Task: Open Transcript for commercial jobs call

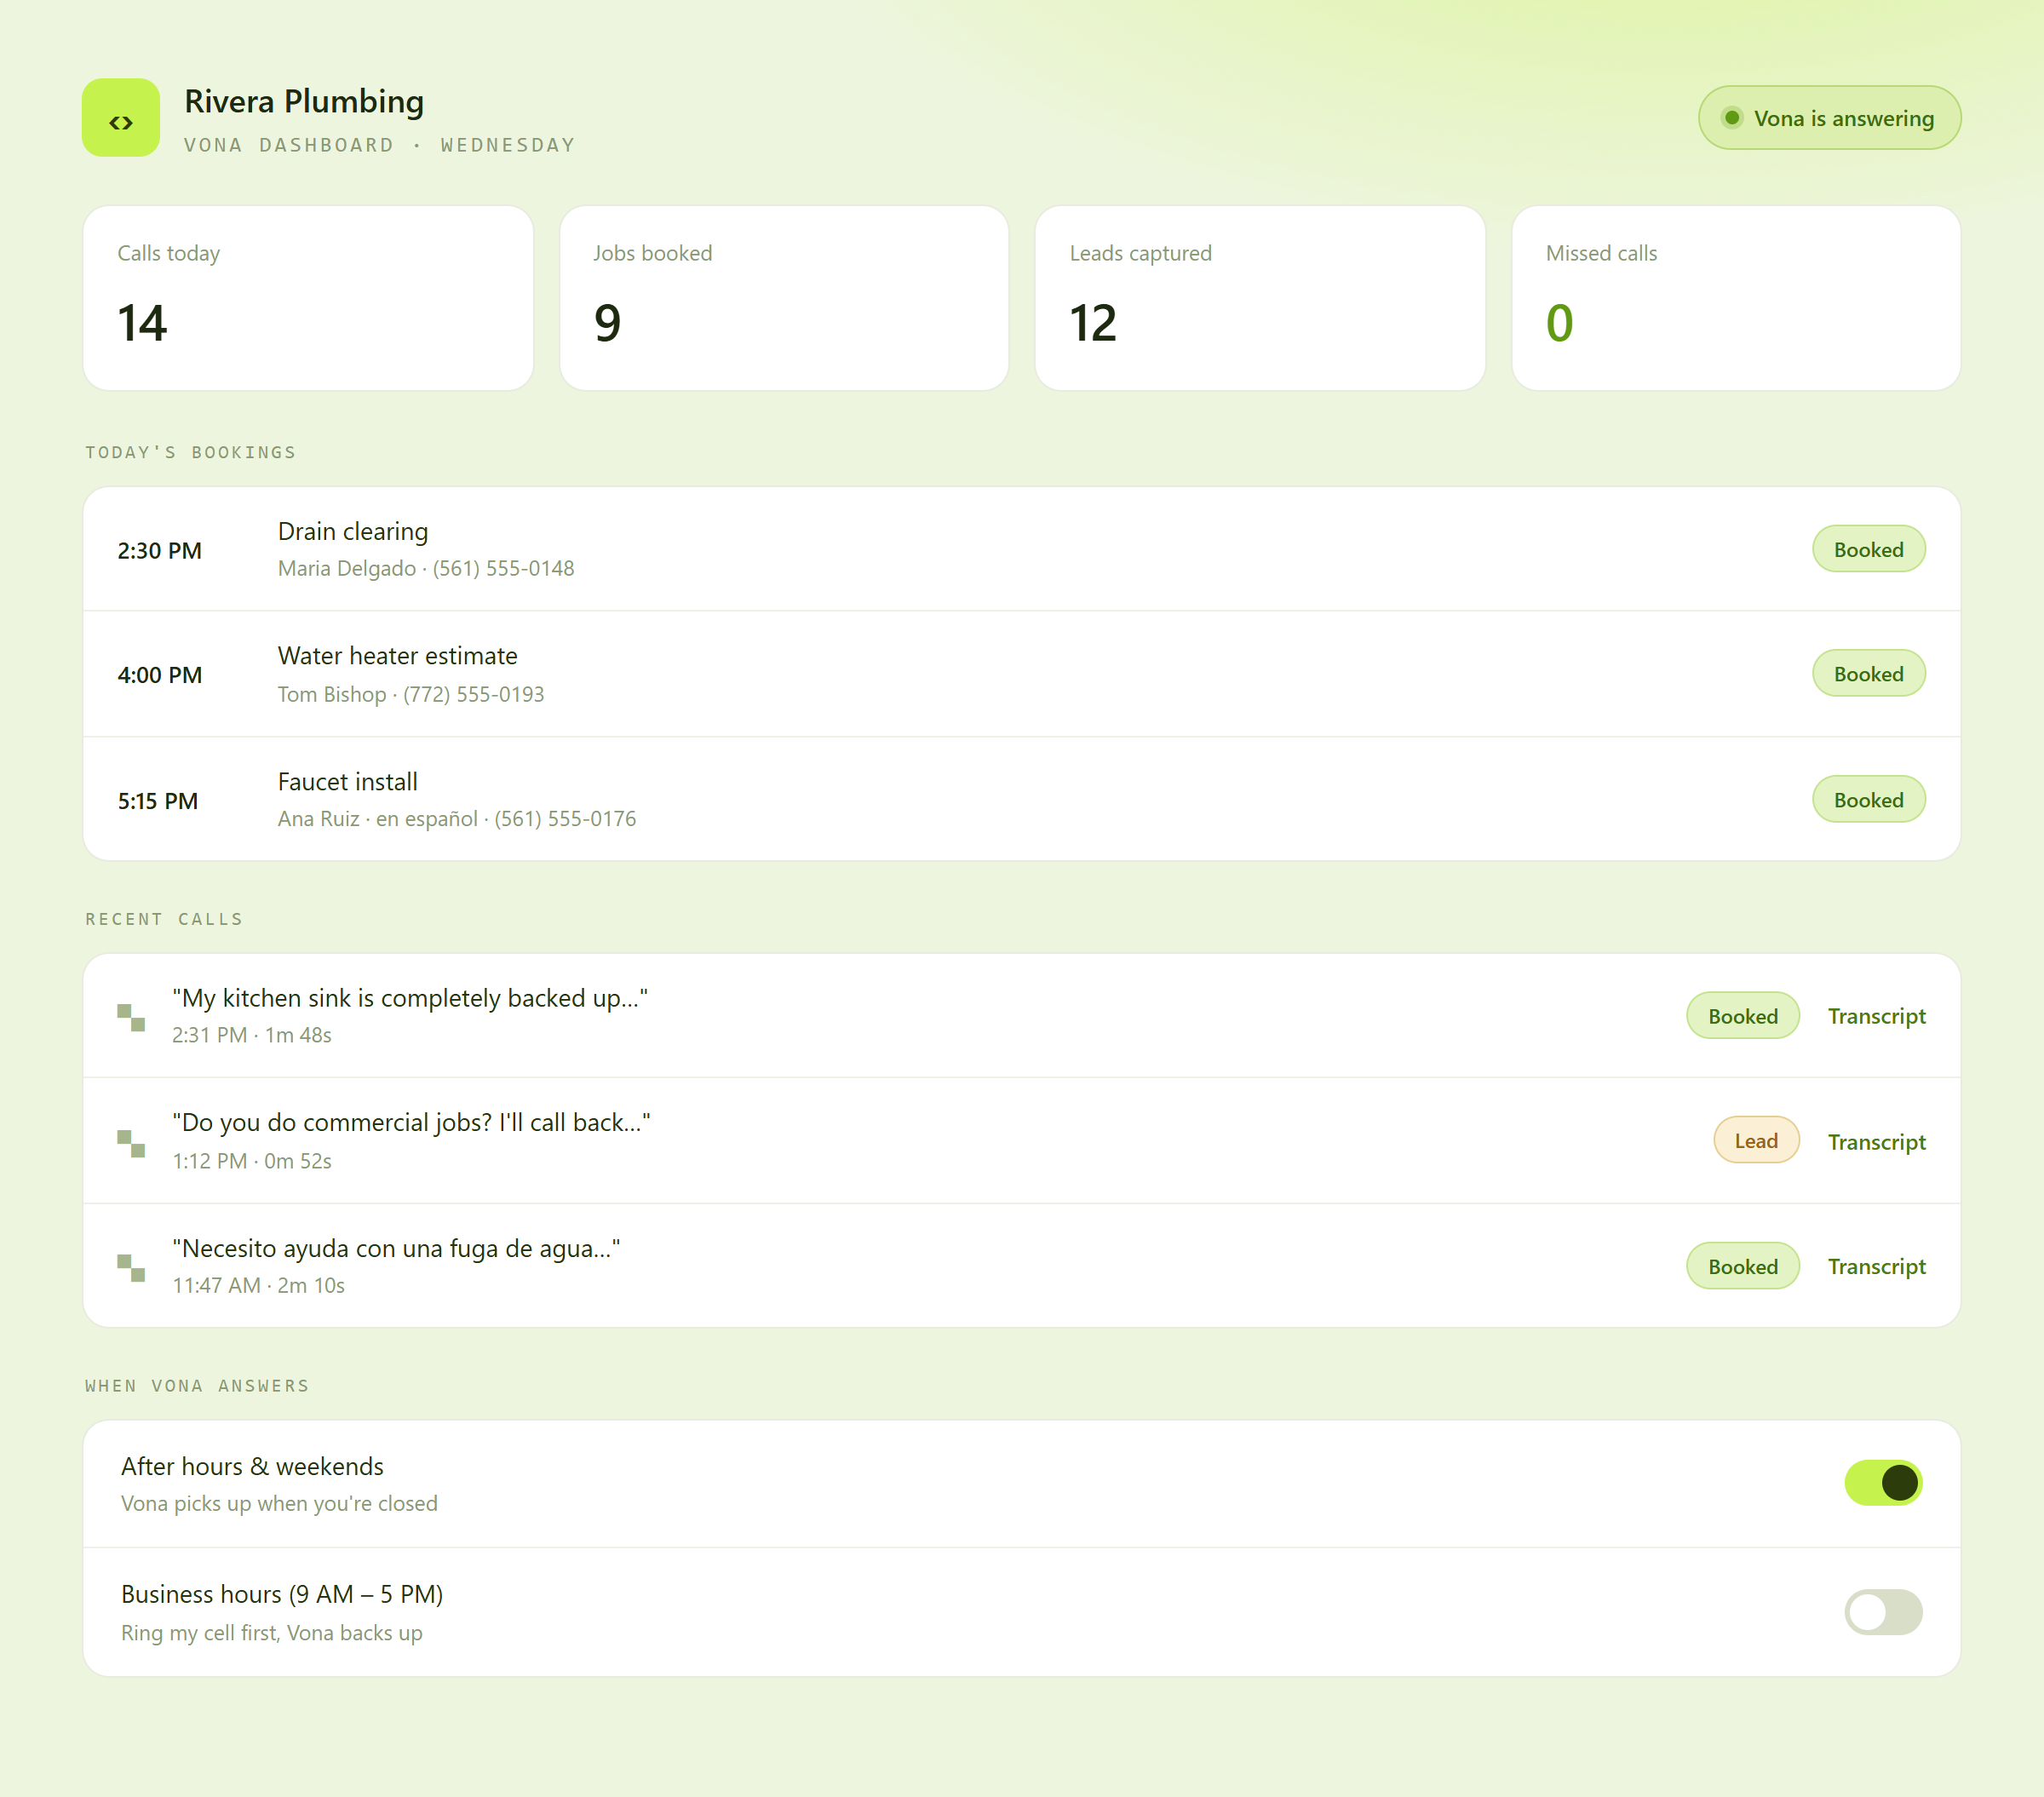Action: click(x=1876, y=1142)
